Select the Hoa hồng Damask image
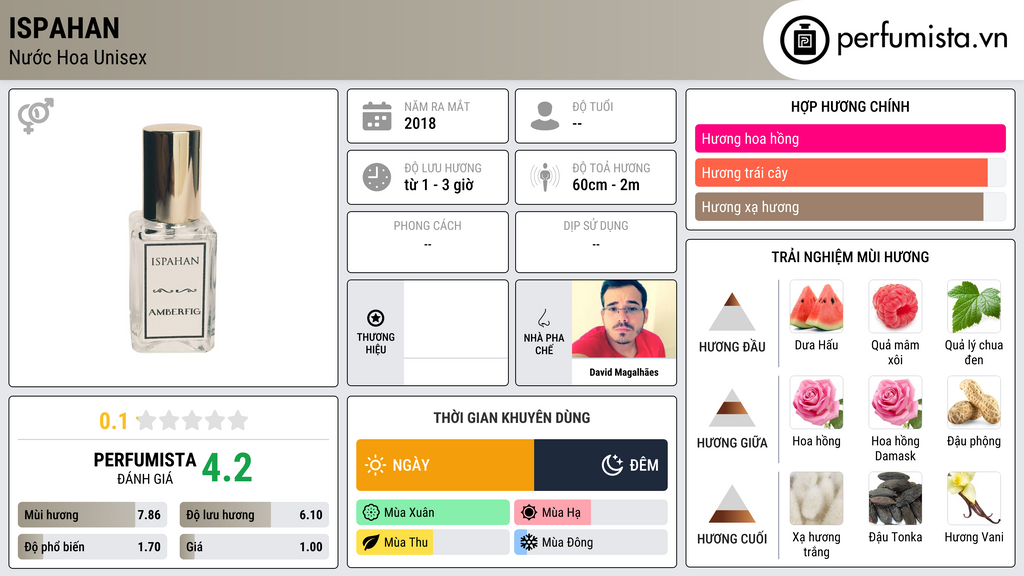 pos(895,402)
